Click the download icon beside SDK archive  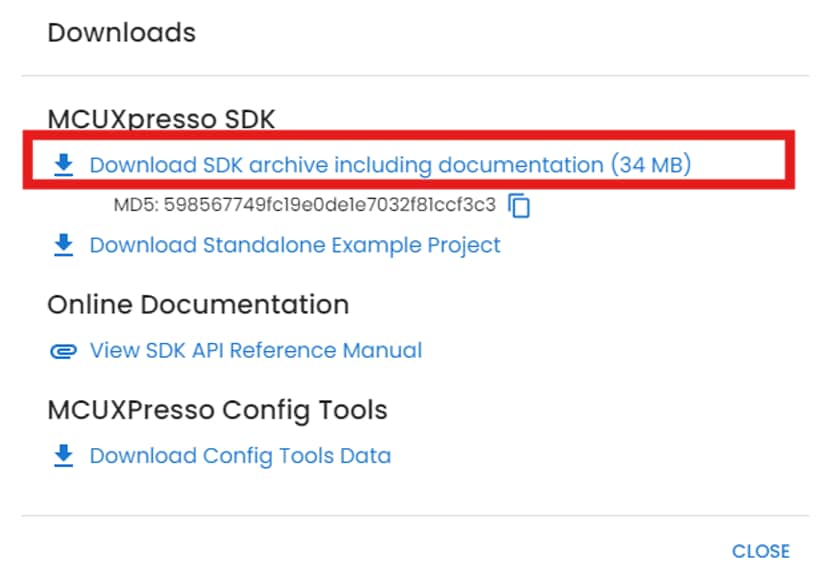(x=63, y=165)
